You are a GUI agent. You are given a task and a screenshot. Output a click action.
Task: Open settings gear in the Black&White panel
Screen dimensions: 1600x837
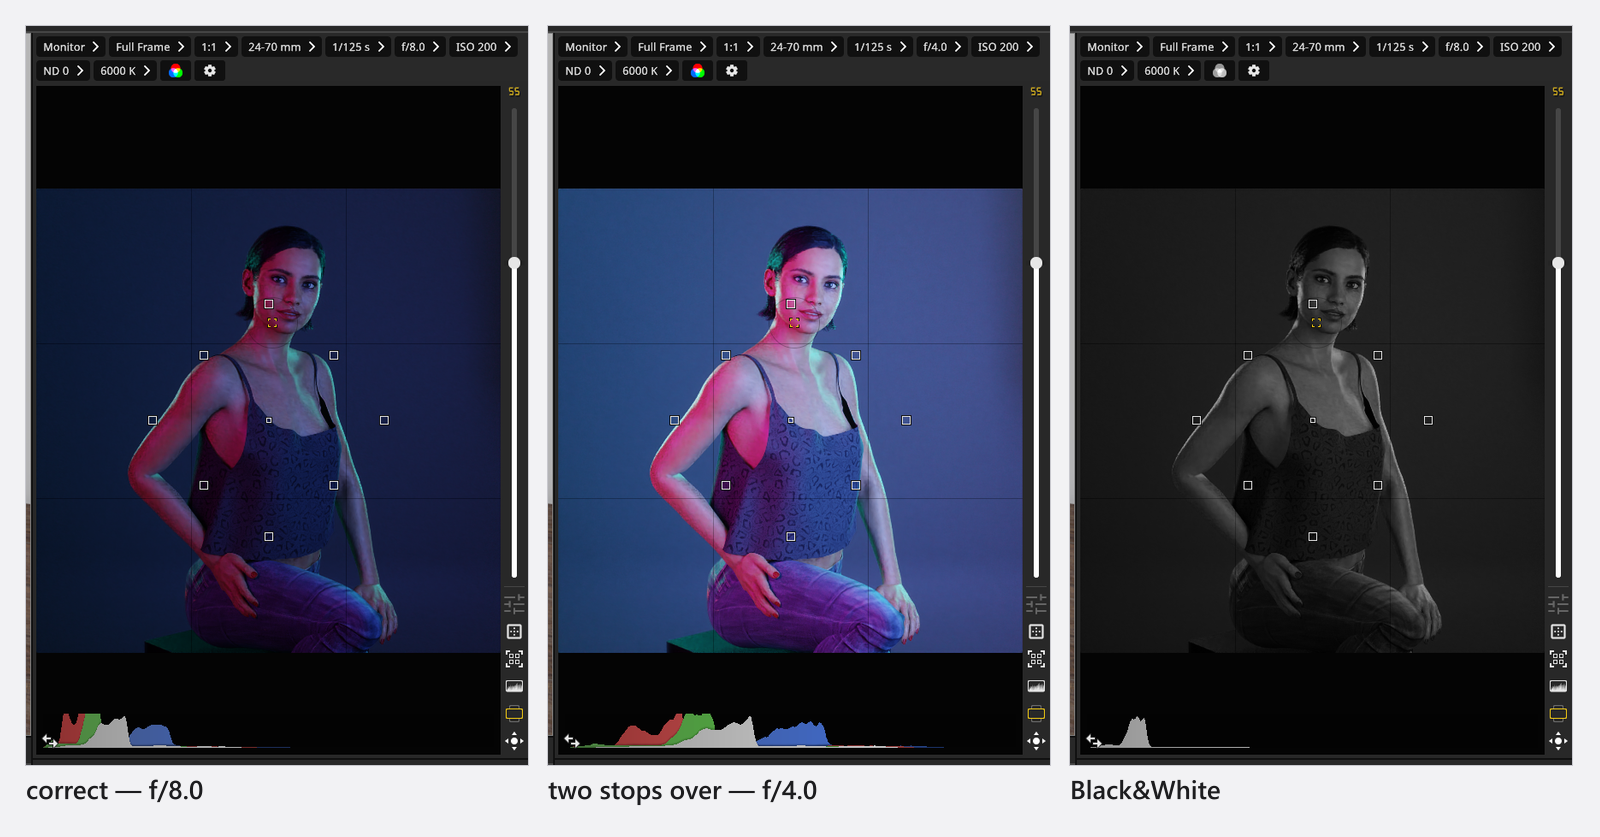[x=1254, y=71]
